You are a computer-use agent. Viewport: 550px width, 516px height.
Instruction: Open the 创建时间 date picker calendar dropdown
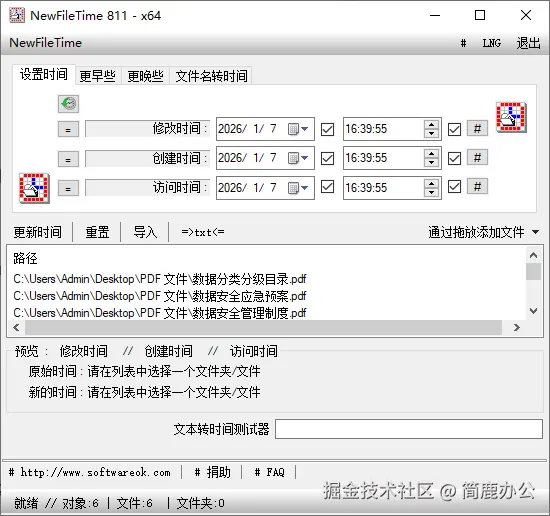tap(298, 158)
